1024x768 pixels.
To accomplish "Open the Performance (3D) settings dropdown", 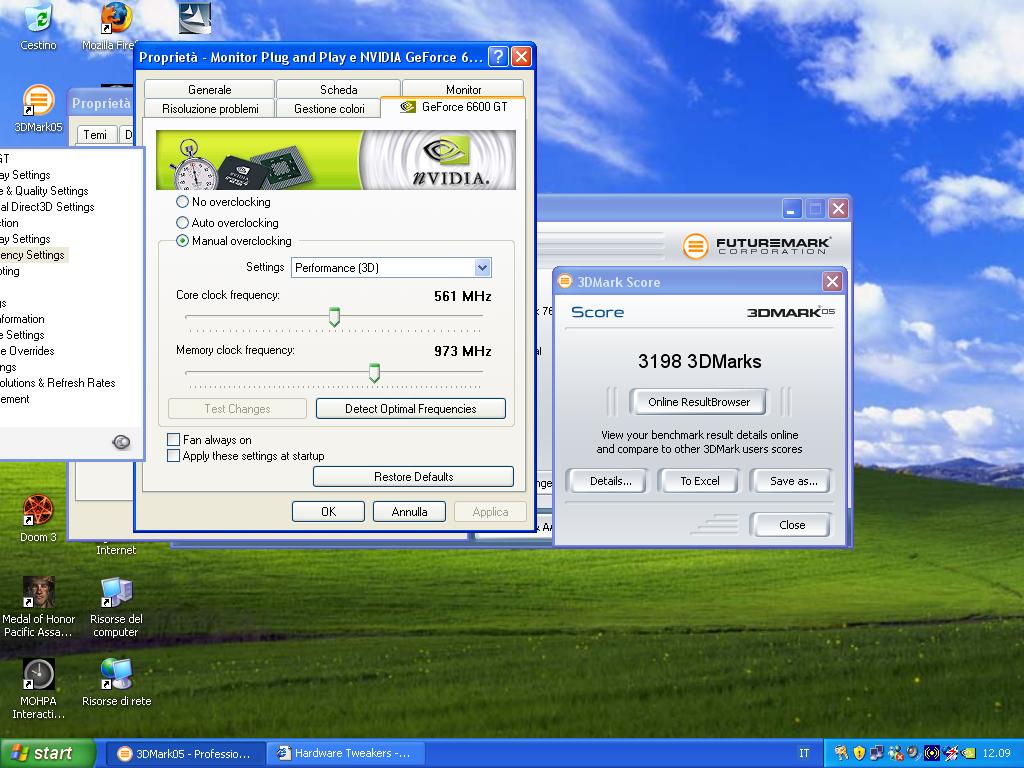I will pos(391,268).
